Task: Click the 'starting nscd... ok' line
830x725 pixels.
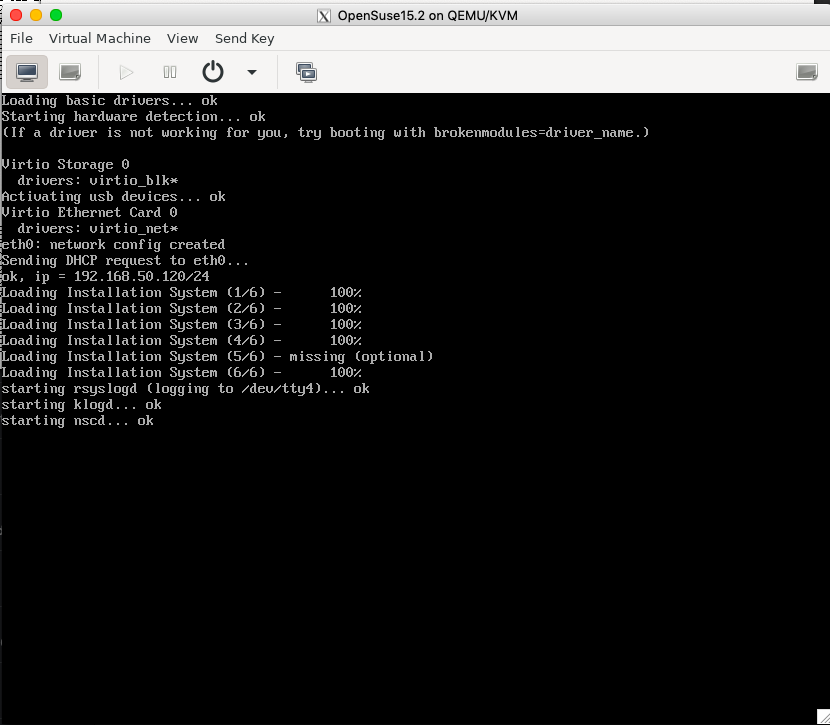Action: 77,421
